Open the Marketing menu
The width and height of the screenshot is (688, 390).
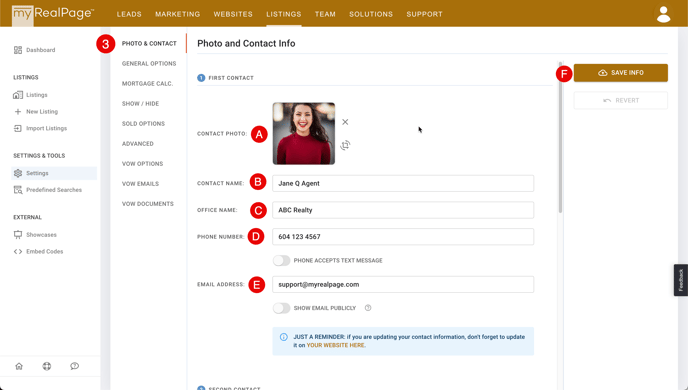click(x=177, y=14)
